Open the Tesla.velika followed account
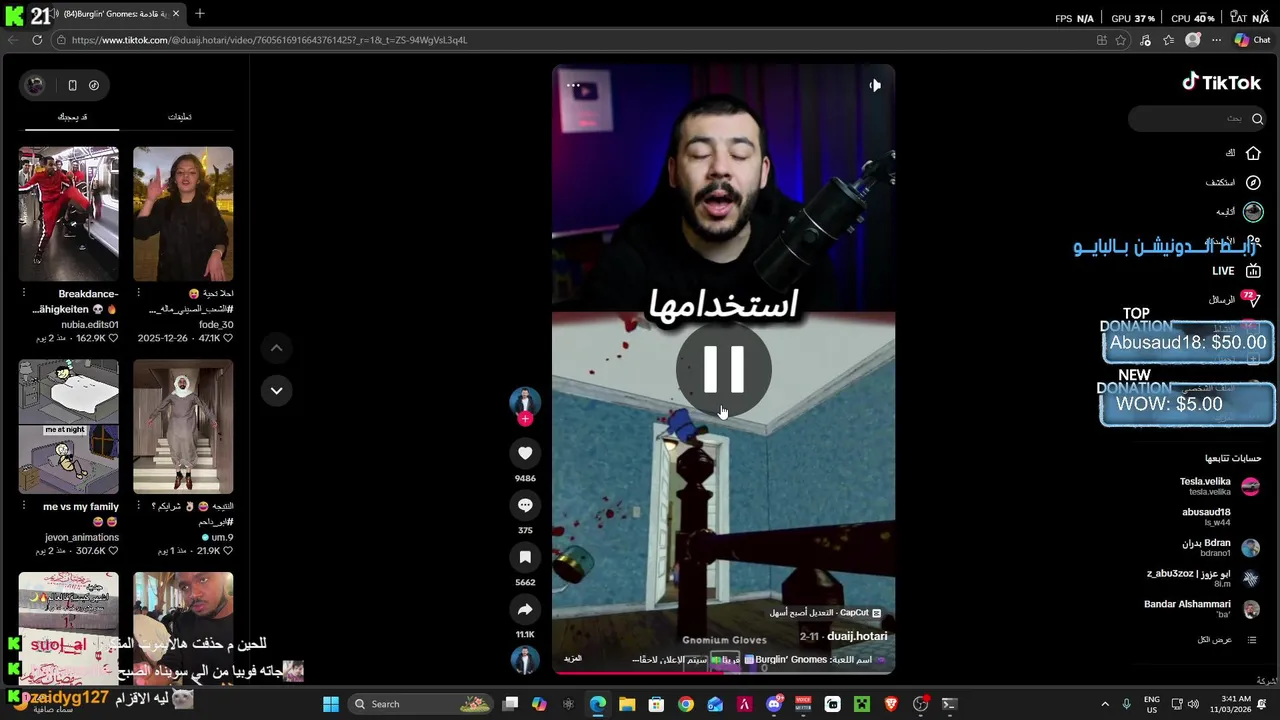 tap(1219, 486)
